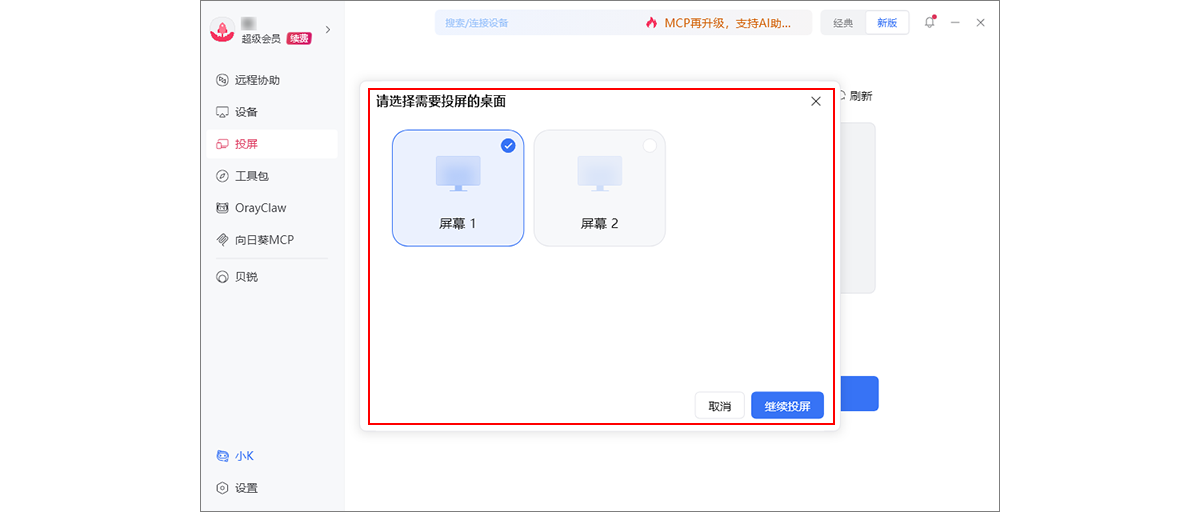Click the 向日葵MCP diamond icon
This screenshot has height=512, width=1200.
coord(223,240)
